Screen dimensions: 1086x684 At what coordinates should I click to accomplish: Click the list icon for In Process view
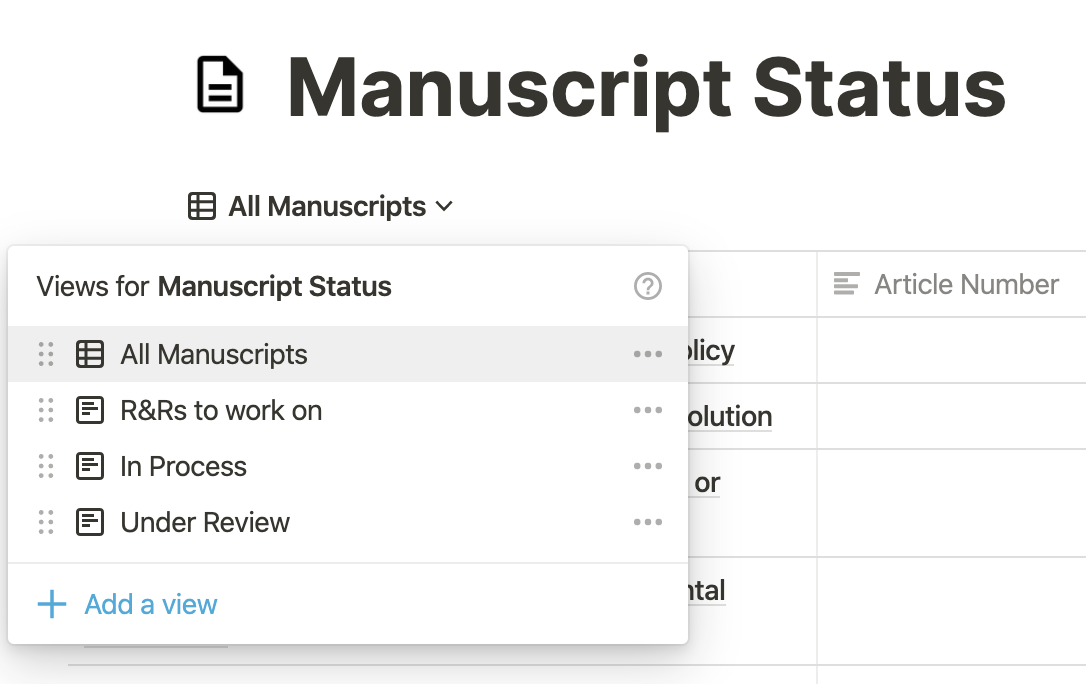(x=90, y=467)
